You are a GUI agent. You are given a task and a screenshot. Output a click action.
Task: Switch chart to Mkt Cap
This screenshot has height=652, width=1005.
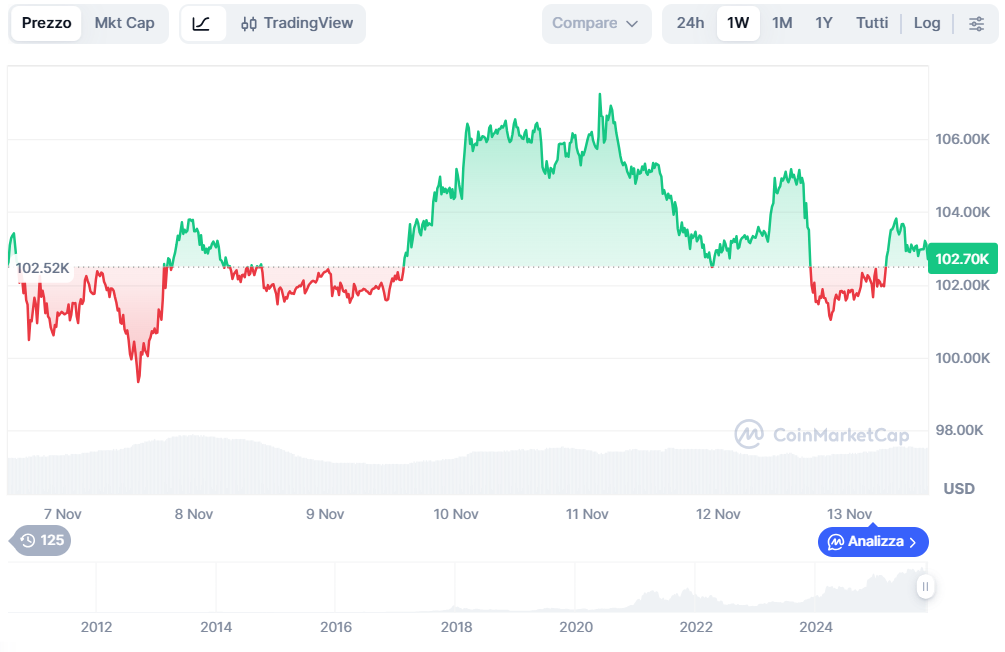point(124,23)
